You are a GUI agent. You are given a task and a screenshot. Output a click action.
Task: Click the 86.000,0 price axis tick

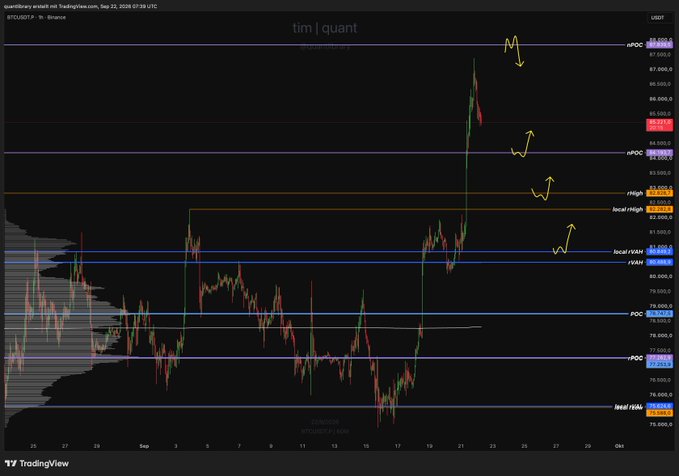[660, 99]
